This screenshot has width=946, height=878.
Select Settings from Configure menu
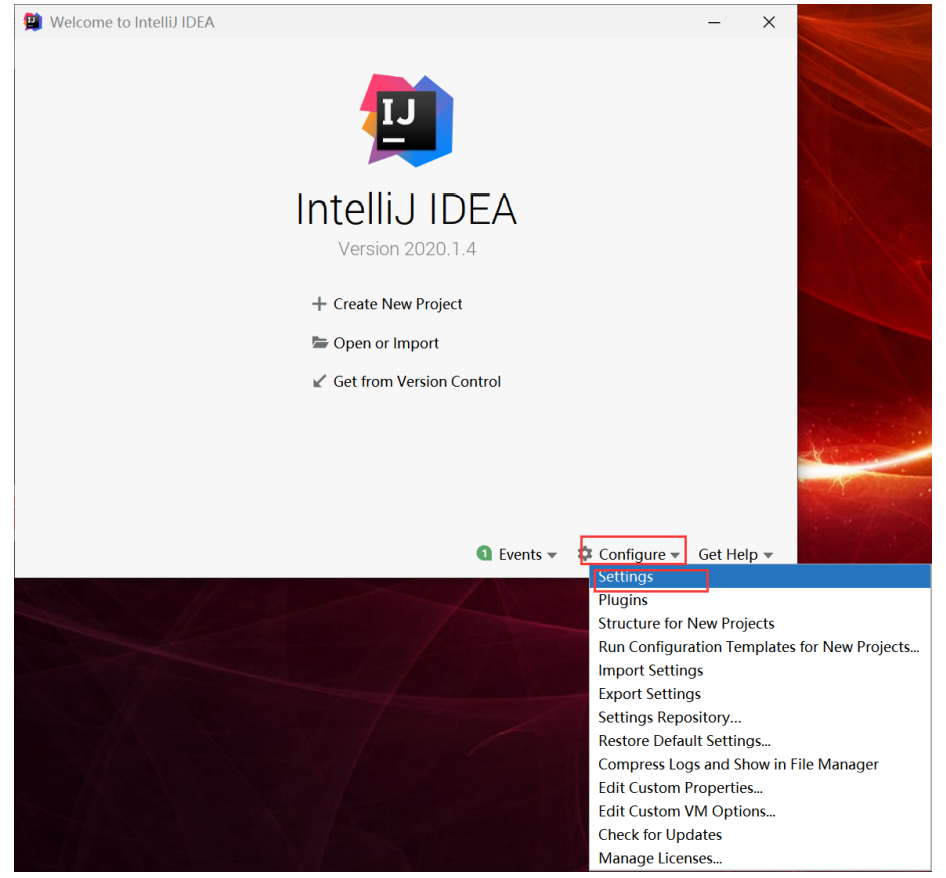pos(760,577)
